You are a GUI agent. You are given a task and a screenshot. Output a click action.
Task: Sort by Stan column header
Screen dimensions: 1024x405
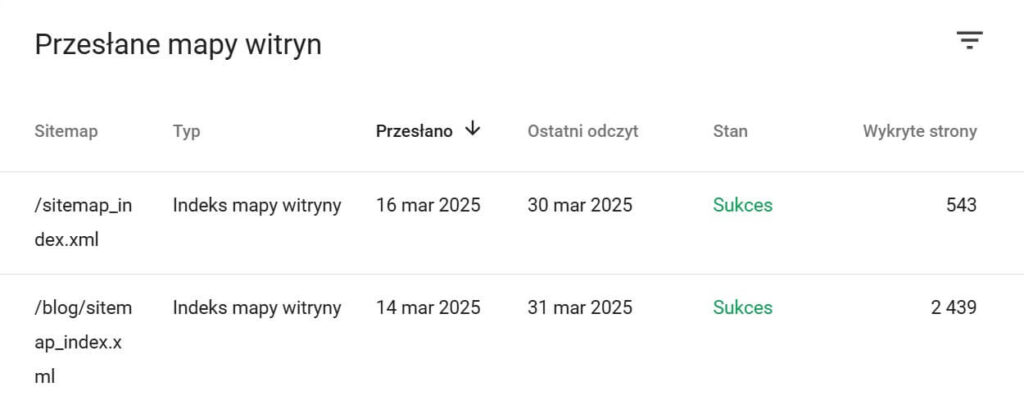click(730, 131)
